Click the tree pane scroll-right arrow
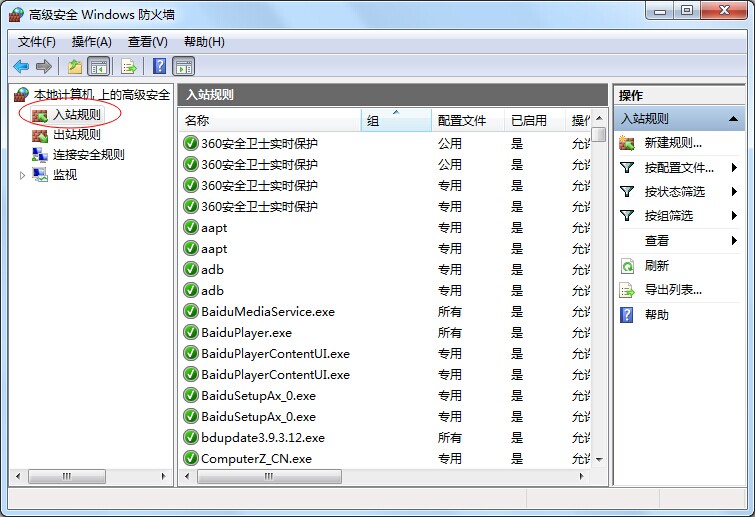The width and height of the screenshot is (755, 517). coord(163,477)
